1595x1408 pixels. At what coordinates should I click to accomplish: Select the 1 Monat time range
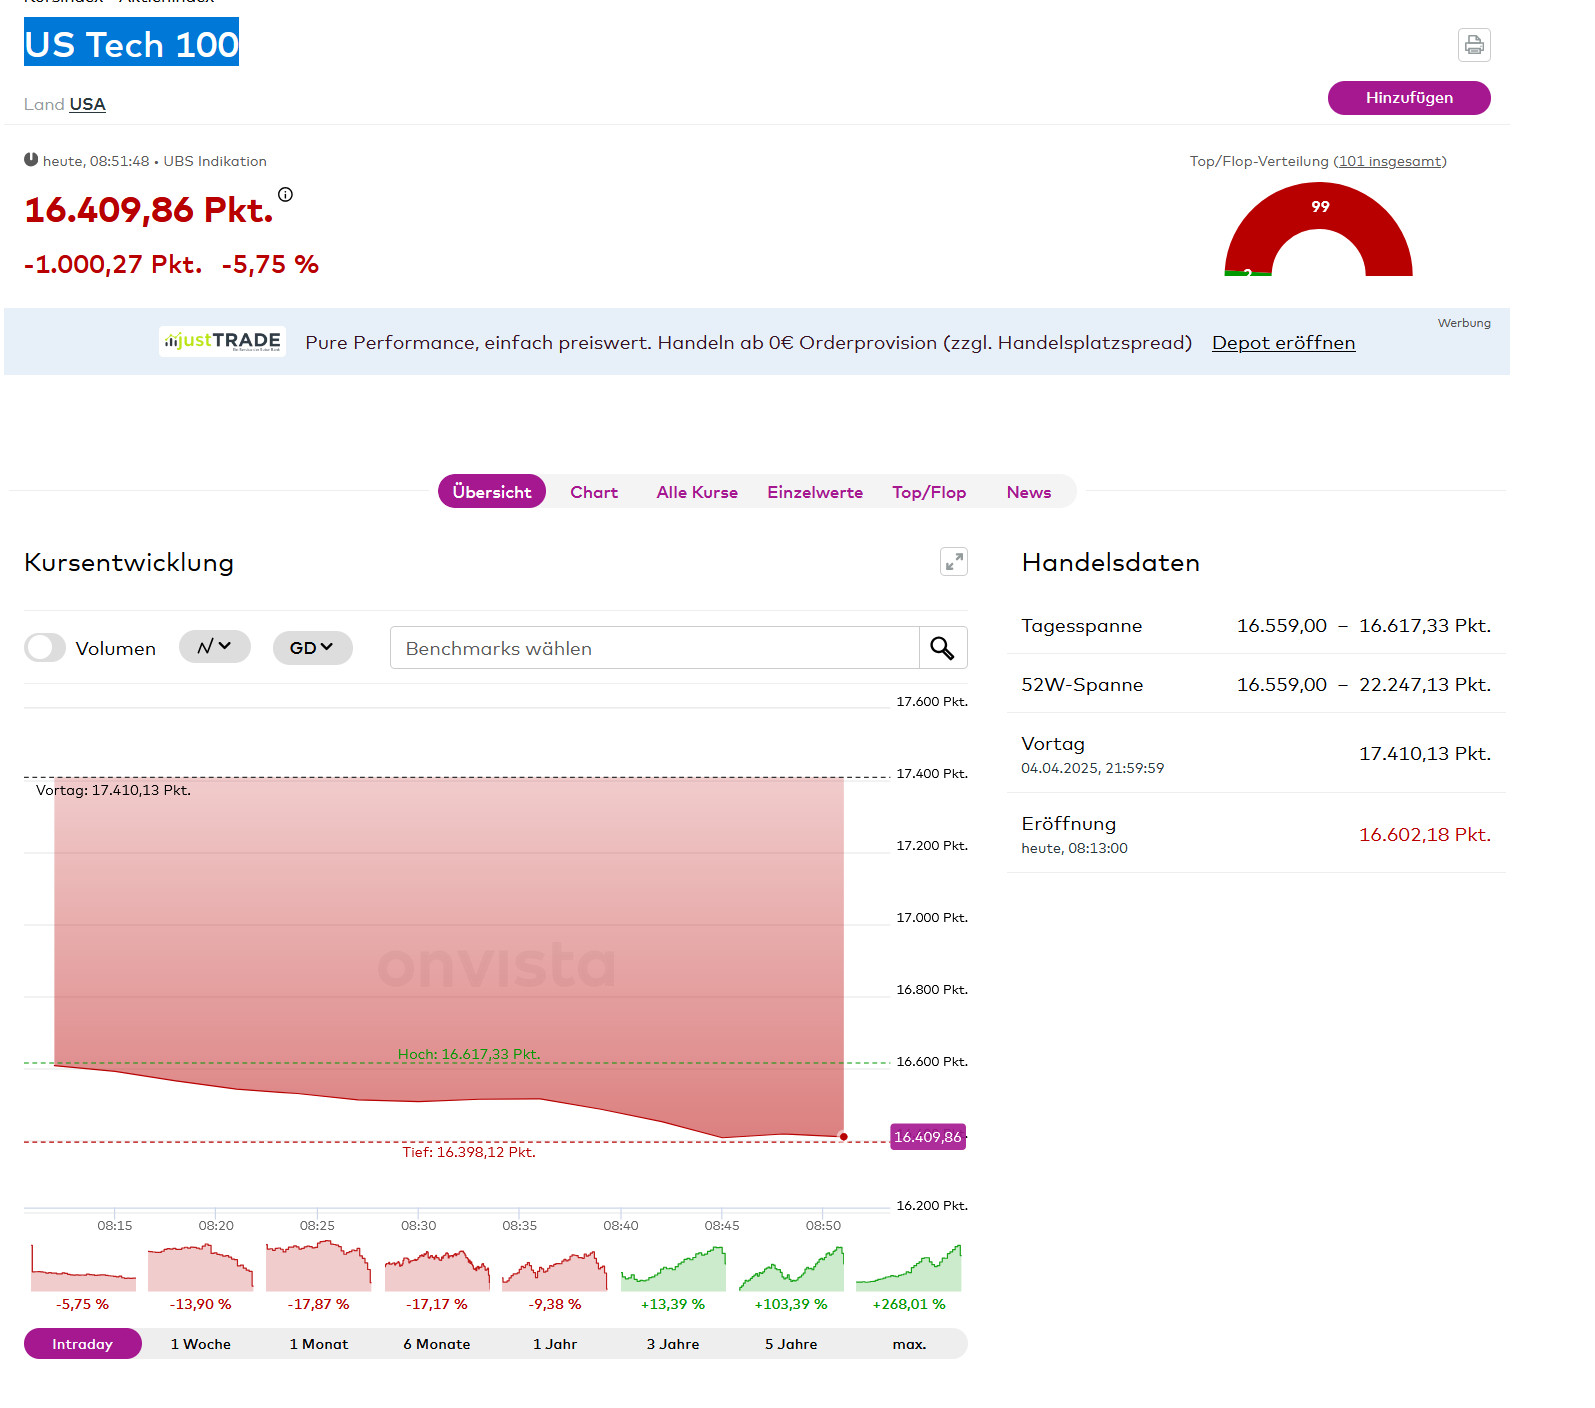click(319, 1344)
